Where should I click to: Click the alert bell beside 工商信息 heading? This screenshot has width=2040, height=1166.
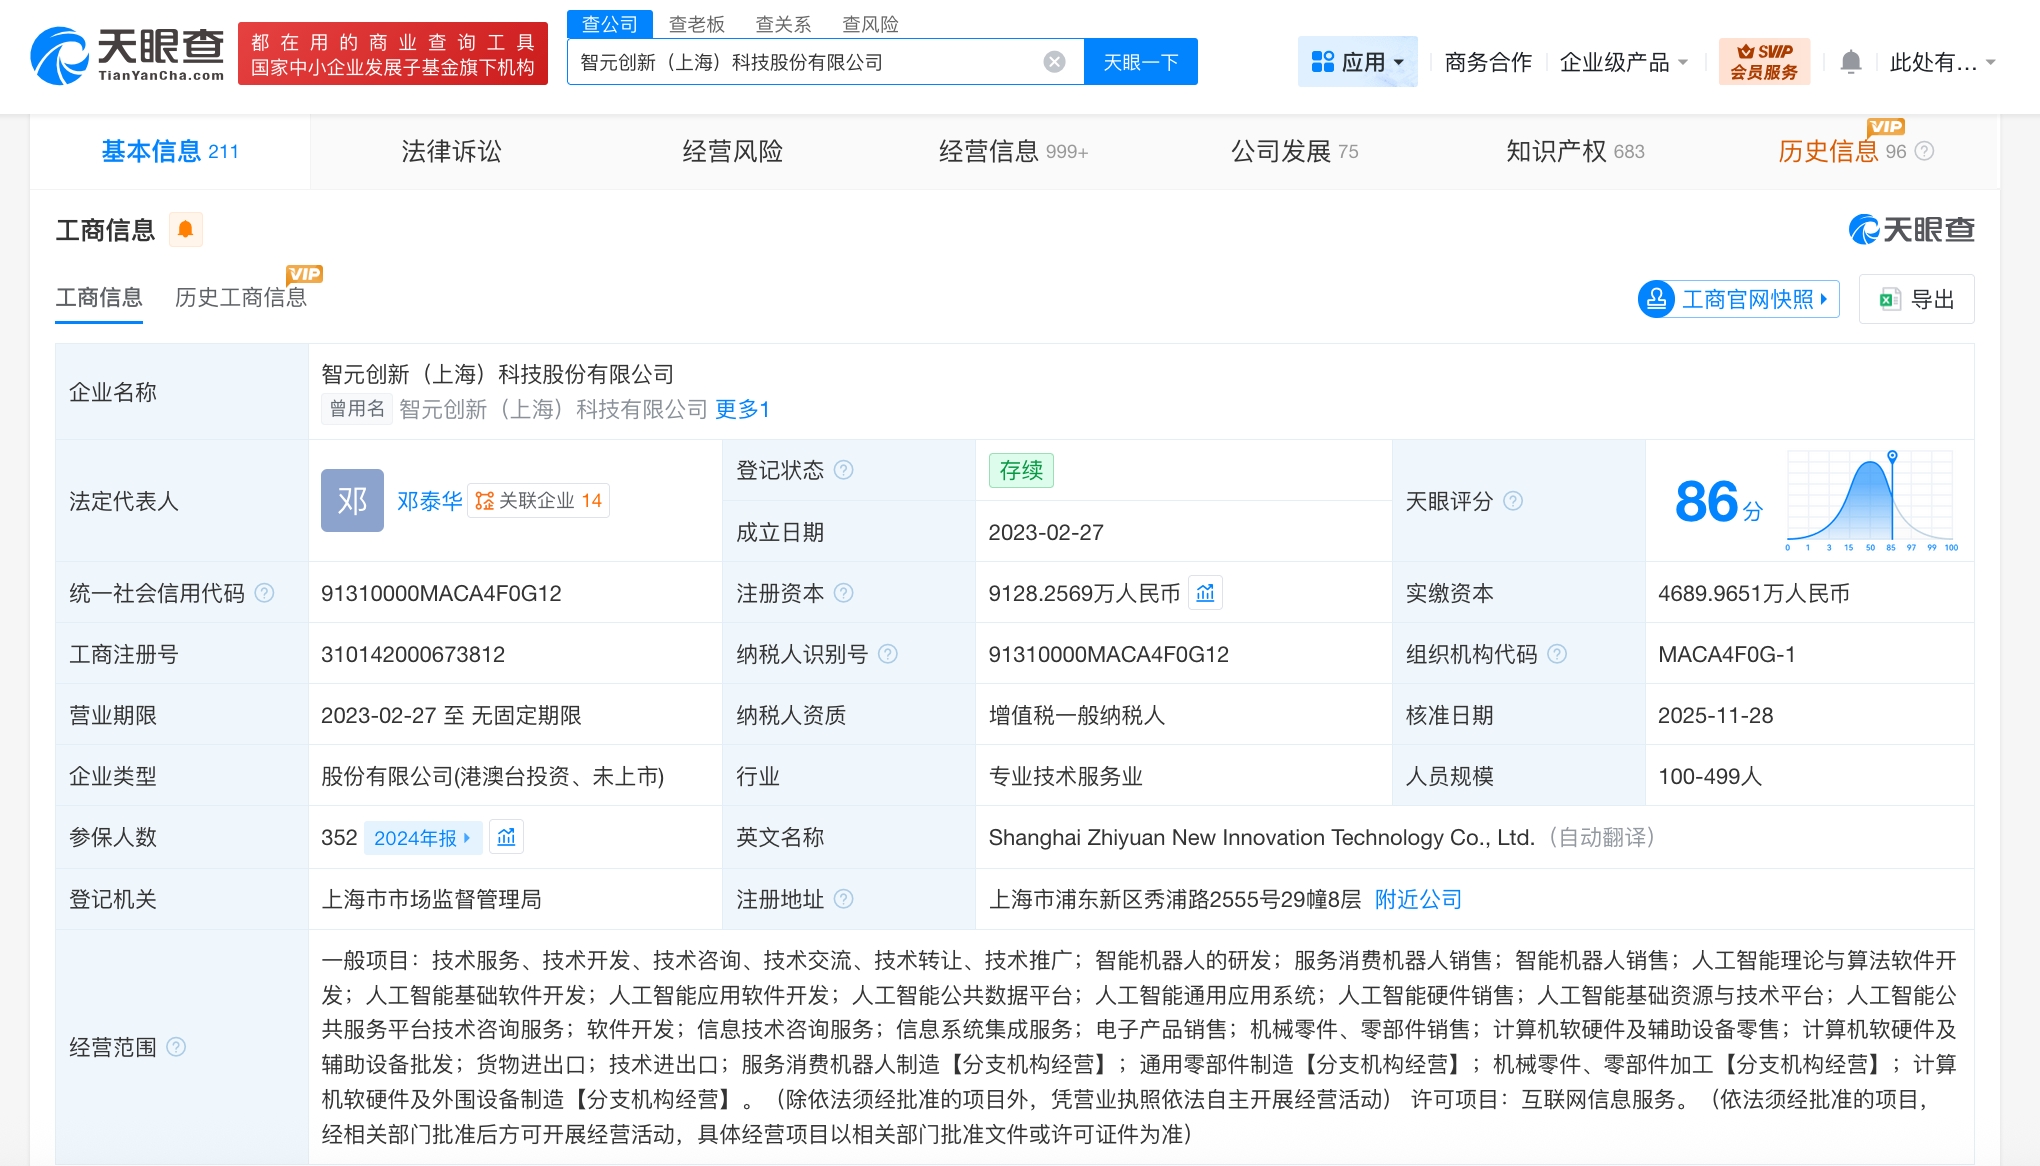[185, 229]
